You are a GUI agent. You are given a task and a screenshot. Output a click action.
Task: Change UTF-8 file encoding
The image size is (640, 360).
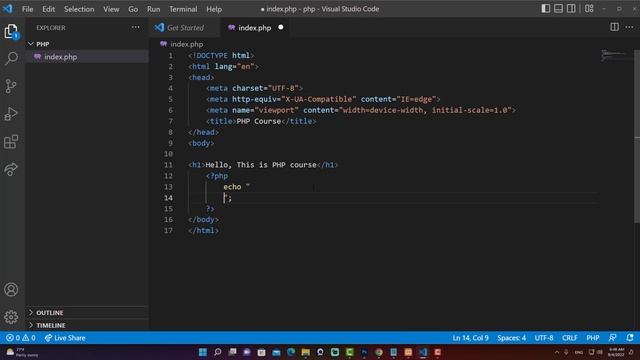544,338
